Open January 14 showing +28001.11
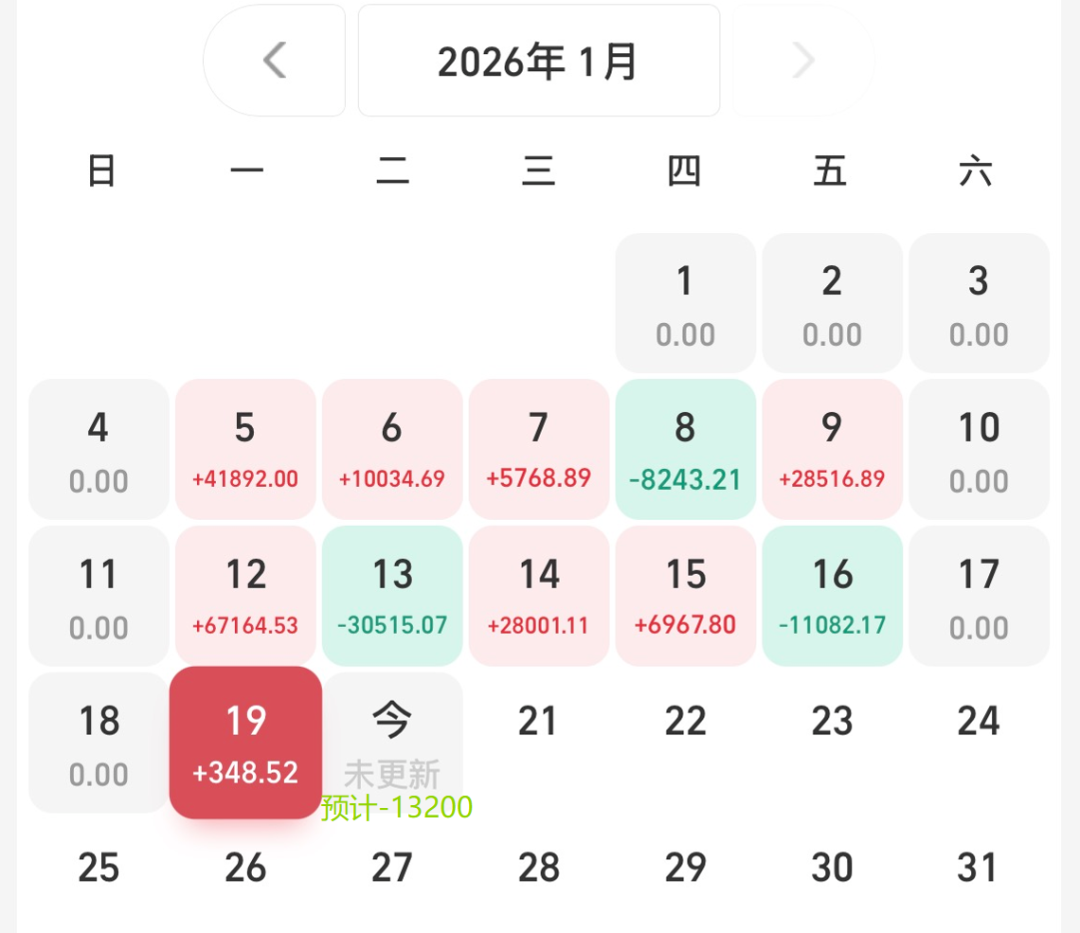Image resolution: width=1080 pixels, height=933 pixels. 539,596
